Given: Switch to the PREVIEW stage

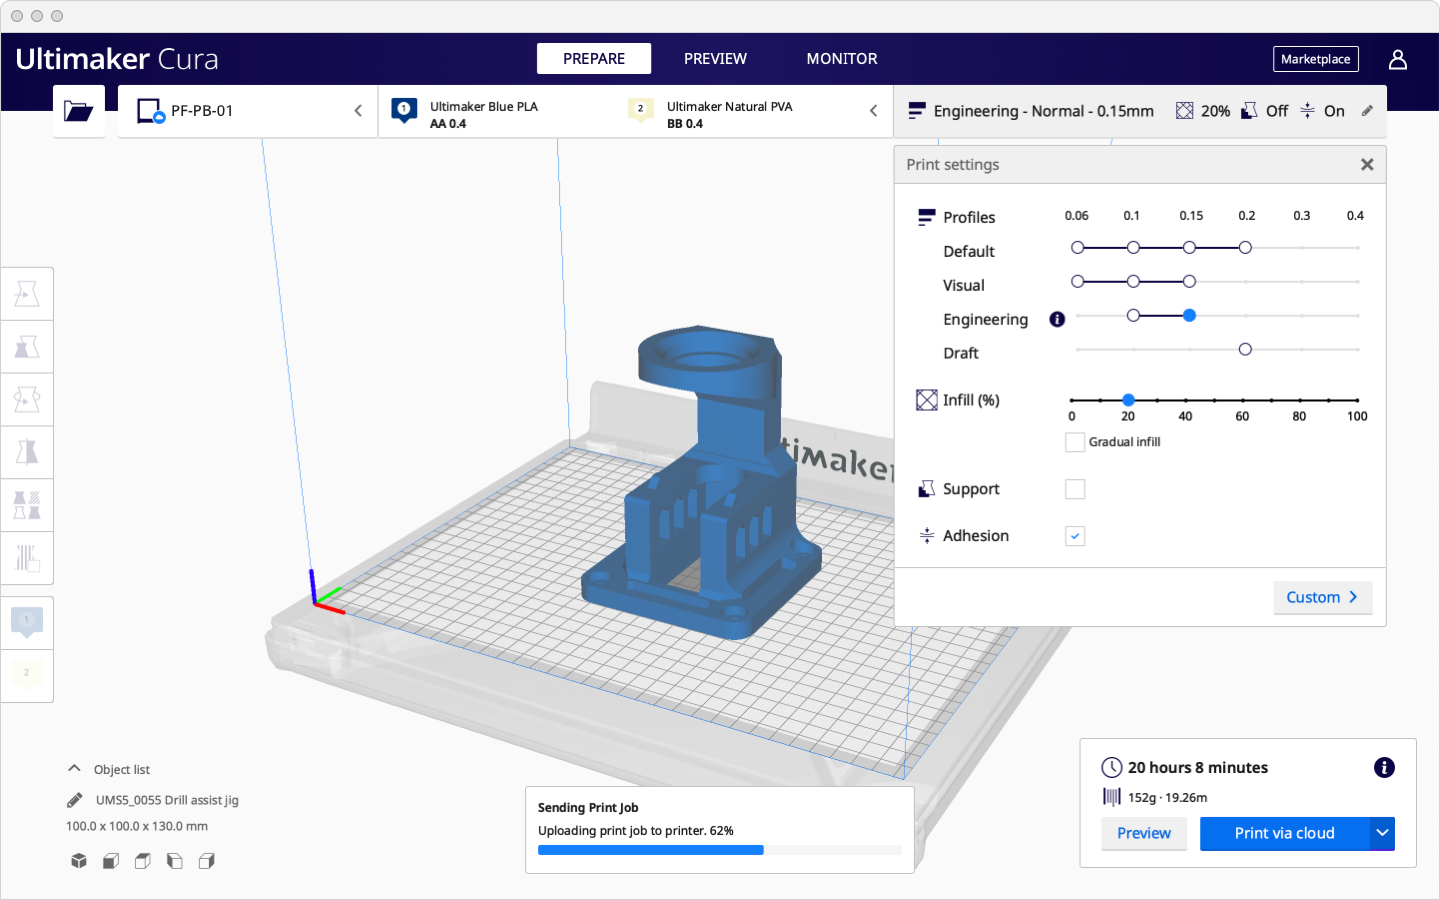Looking at the screenshot, I should point(715,59).
